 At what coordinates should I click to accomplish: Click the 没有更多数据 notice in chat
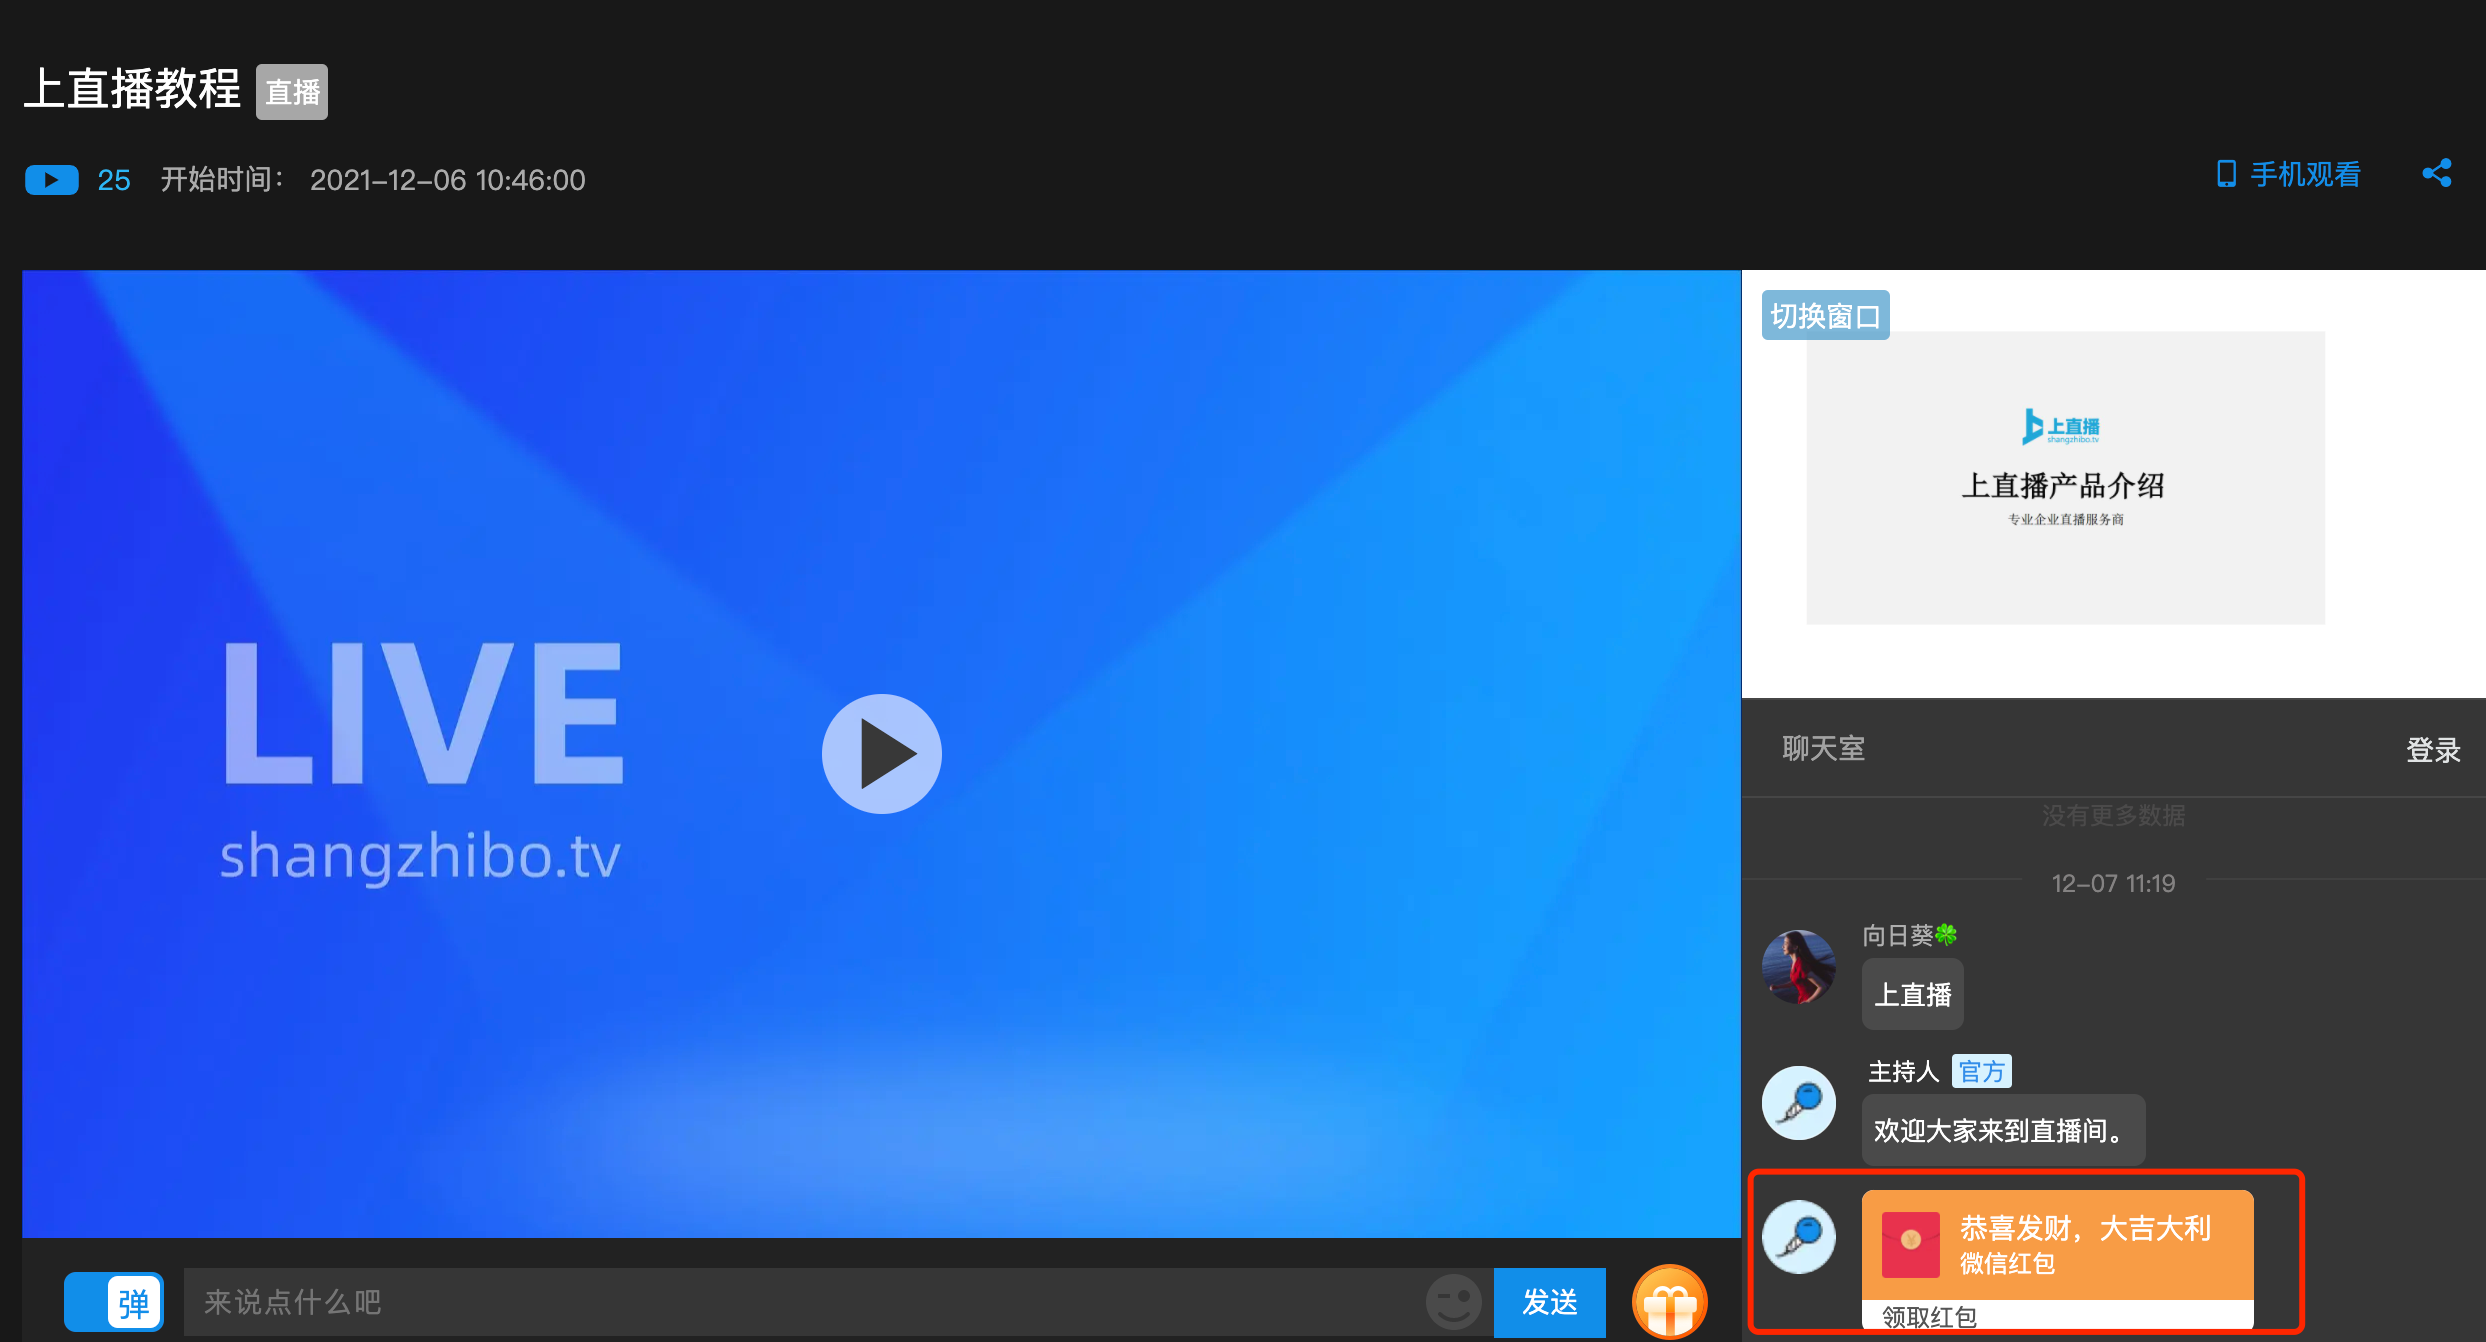[2113, 816]
